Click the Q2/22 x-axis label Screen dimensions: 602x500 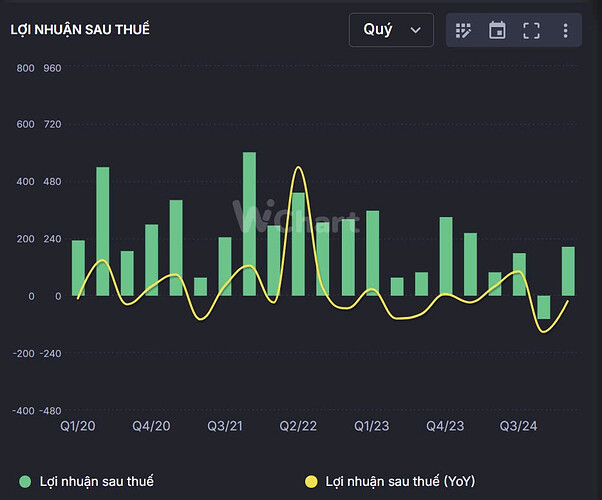[298, 426]
